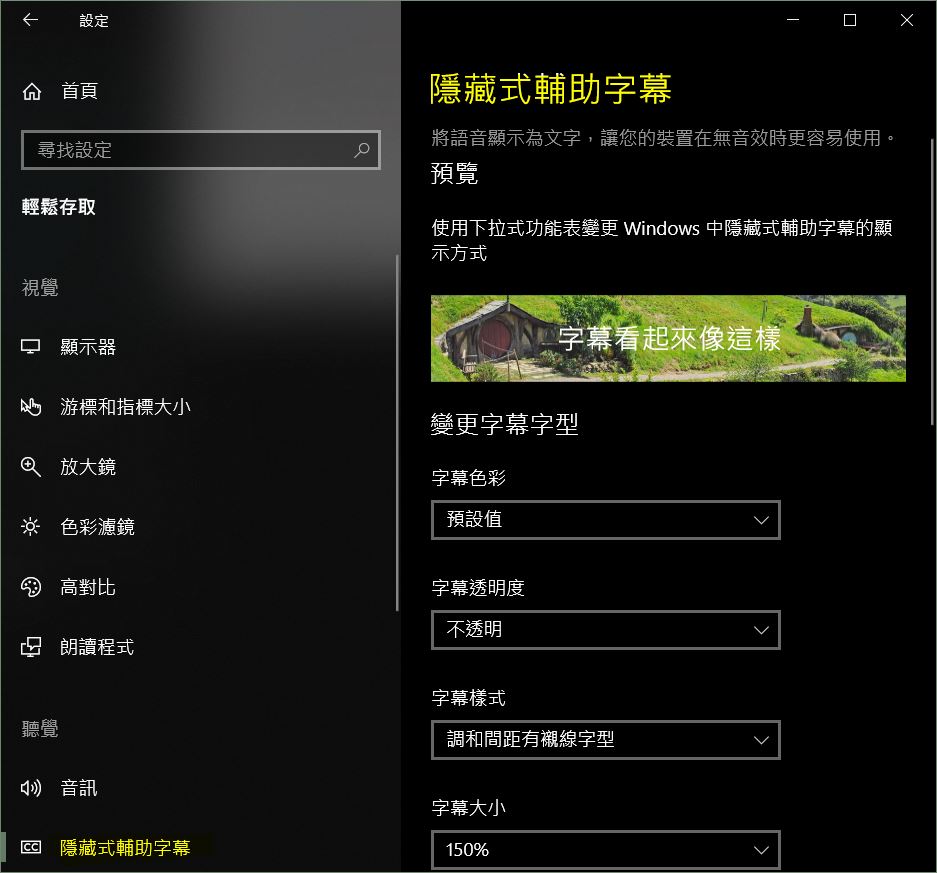Open the 字幕樣式 dropdown showing 調和間距有襯線字型
This screenshot has height=873, width=937.
point(605,740)
